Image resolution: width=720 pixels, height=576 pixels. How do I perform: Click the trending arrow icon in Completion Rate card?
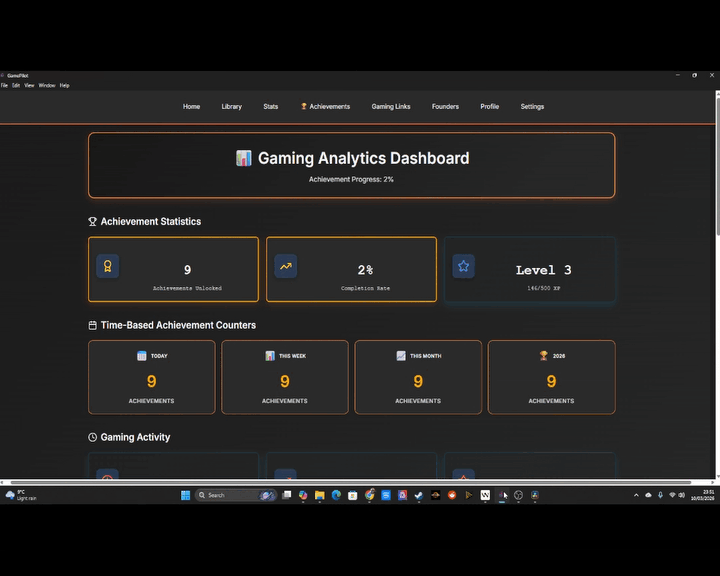pyautogui.click(x=286, y=266)
